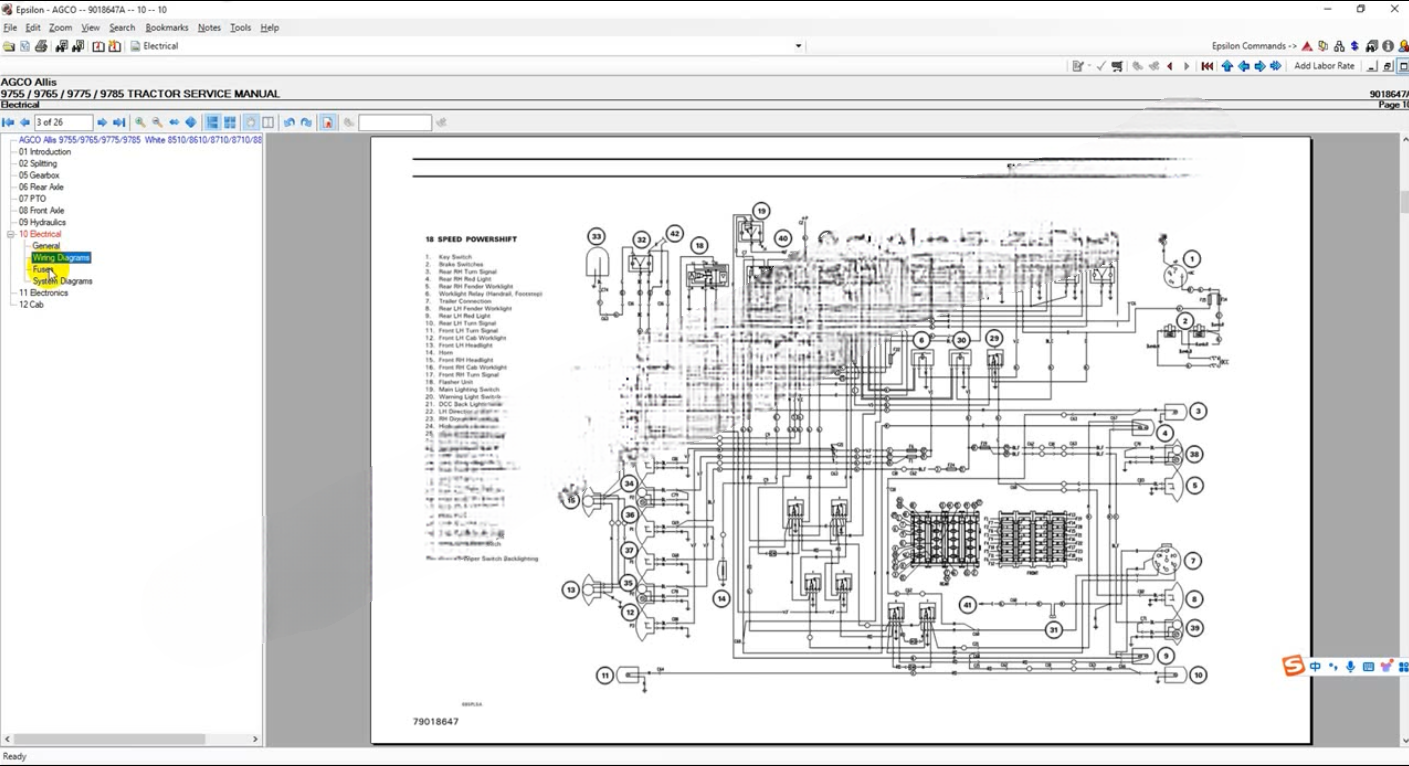This screenshot has width=1409, height=766.
Task: Go to next page with blue arrow
Action: pyautogui.click(x=102, y=123)
